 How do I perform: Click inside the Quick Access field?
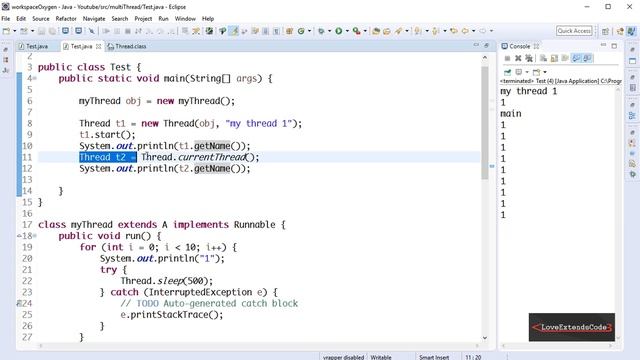coord(574,31)
